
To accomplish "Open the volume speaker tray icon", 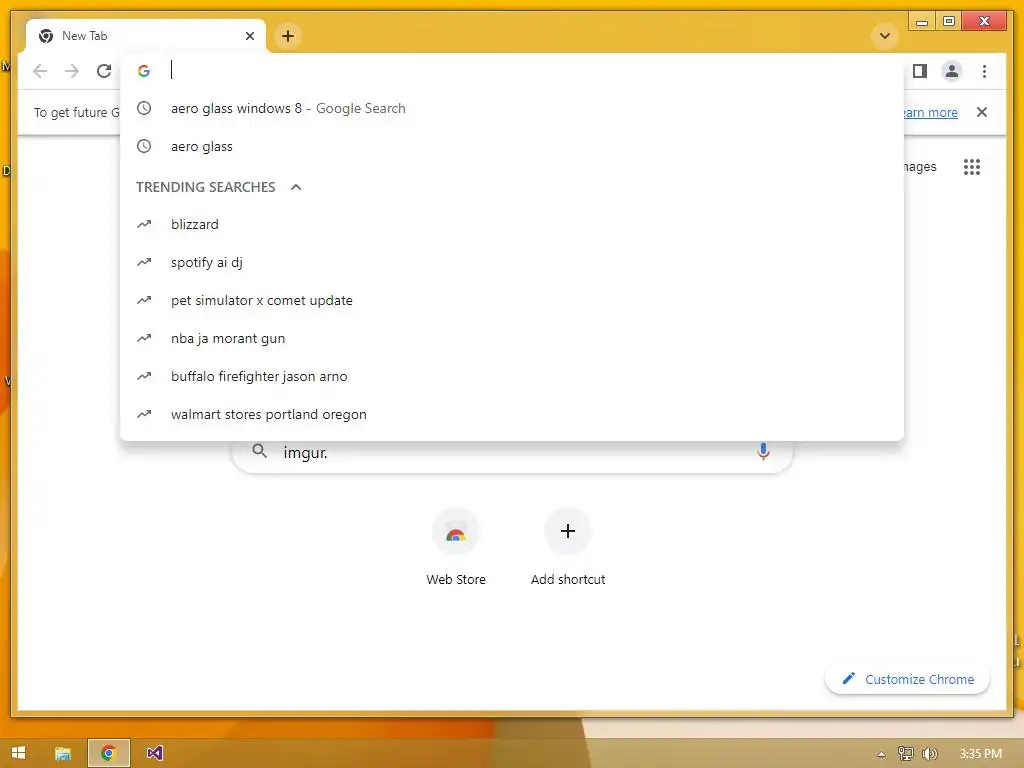I will tap(929, 754).
